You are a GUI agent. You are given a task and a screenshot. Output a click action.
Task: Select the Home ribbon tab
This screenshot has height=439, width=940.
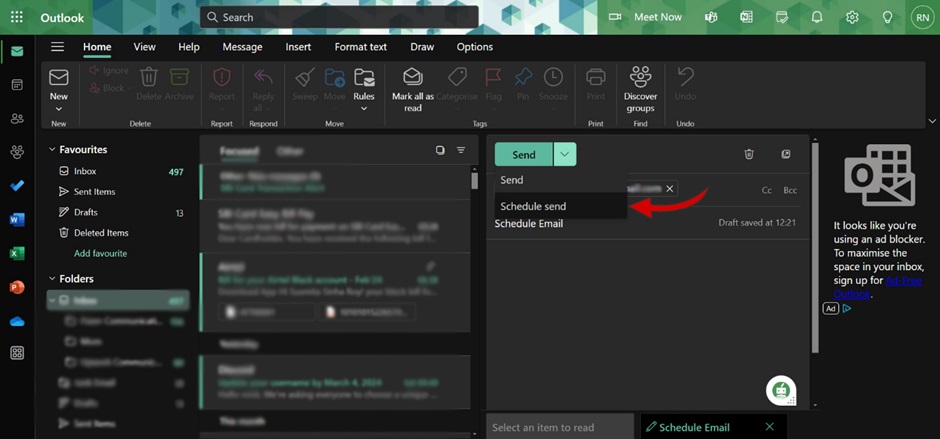(x=97, y=47)
